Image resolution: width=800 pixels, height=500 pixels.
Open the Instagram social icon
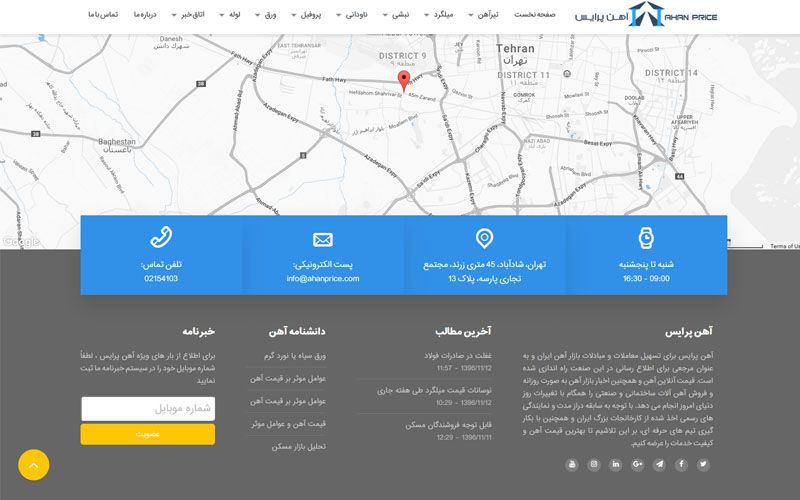(593, 464)
